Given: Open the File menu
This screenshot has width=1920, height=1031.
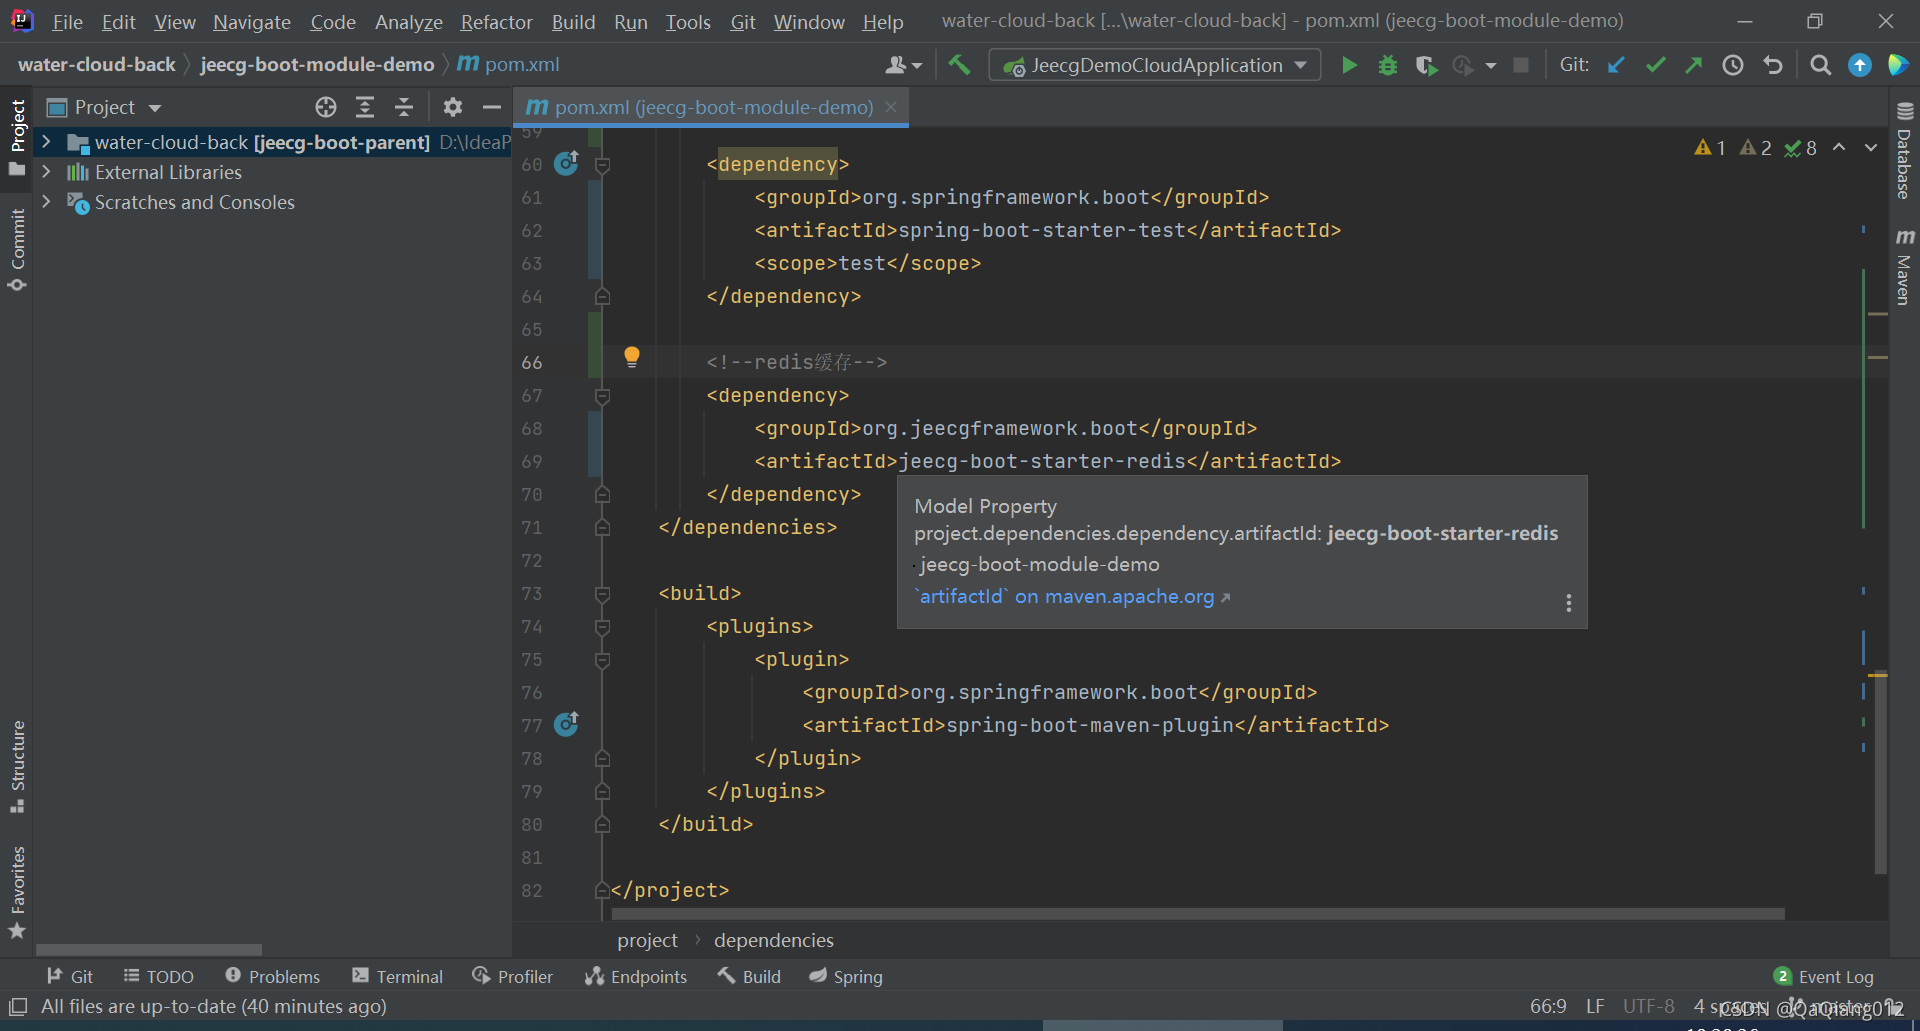Looking at the screenshot, I should (x=67, y=21).
